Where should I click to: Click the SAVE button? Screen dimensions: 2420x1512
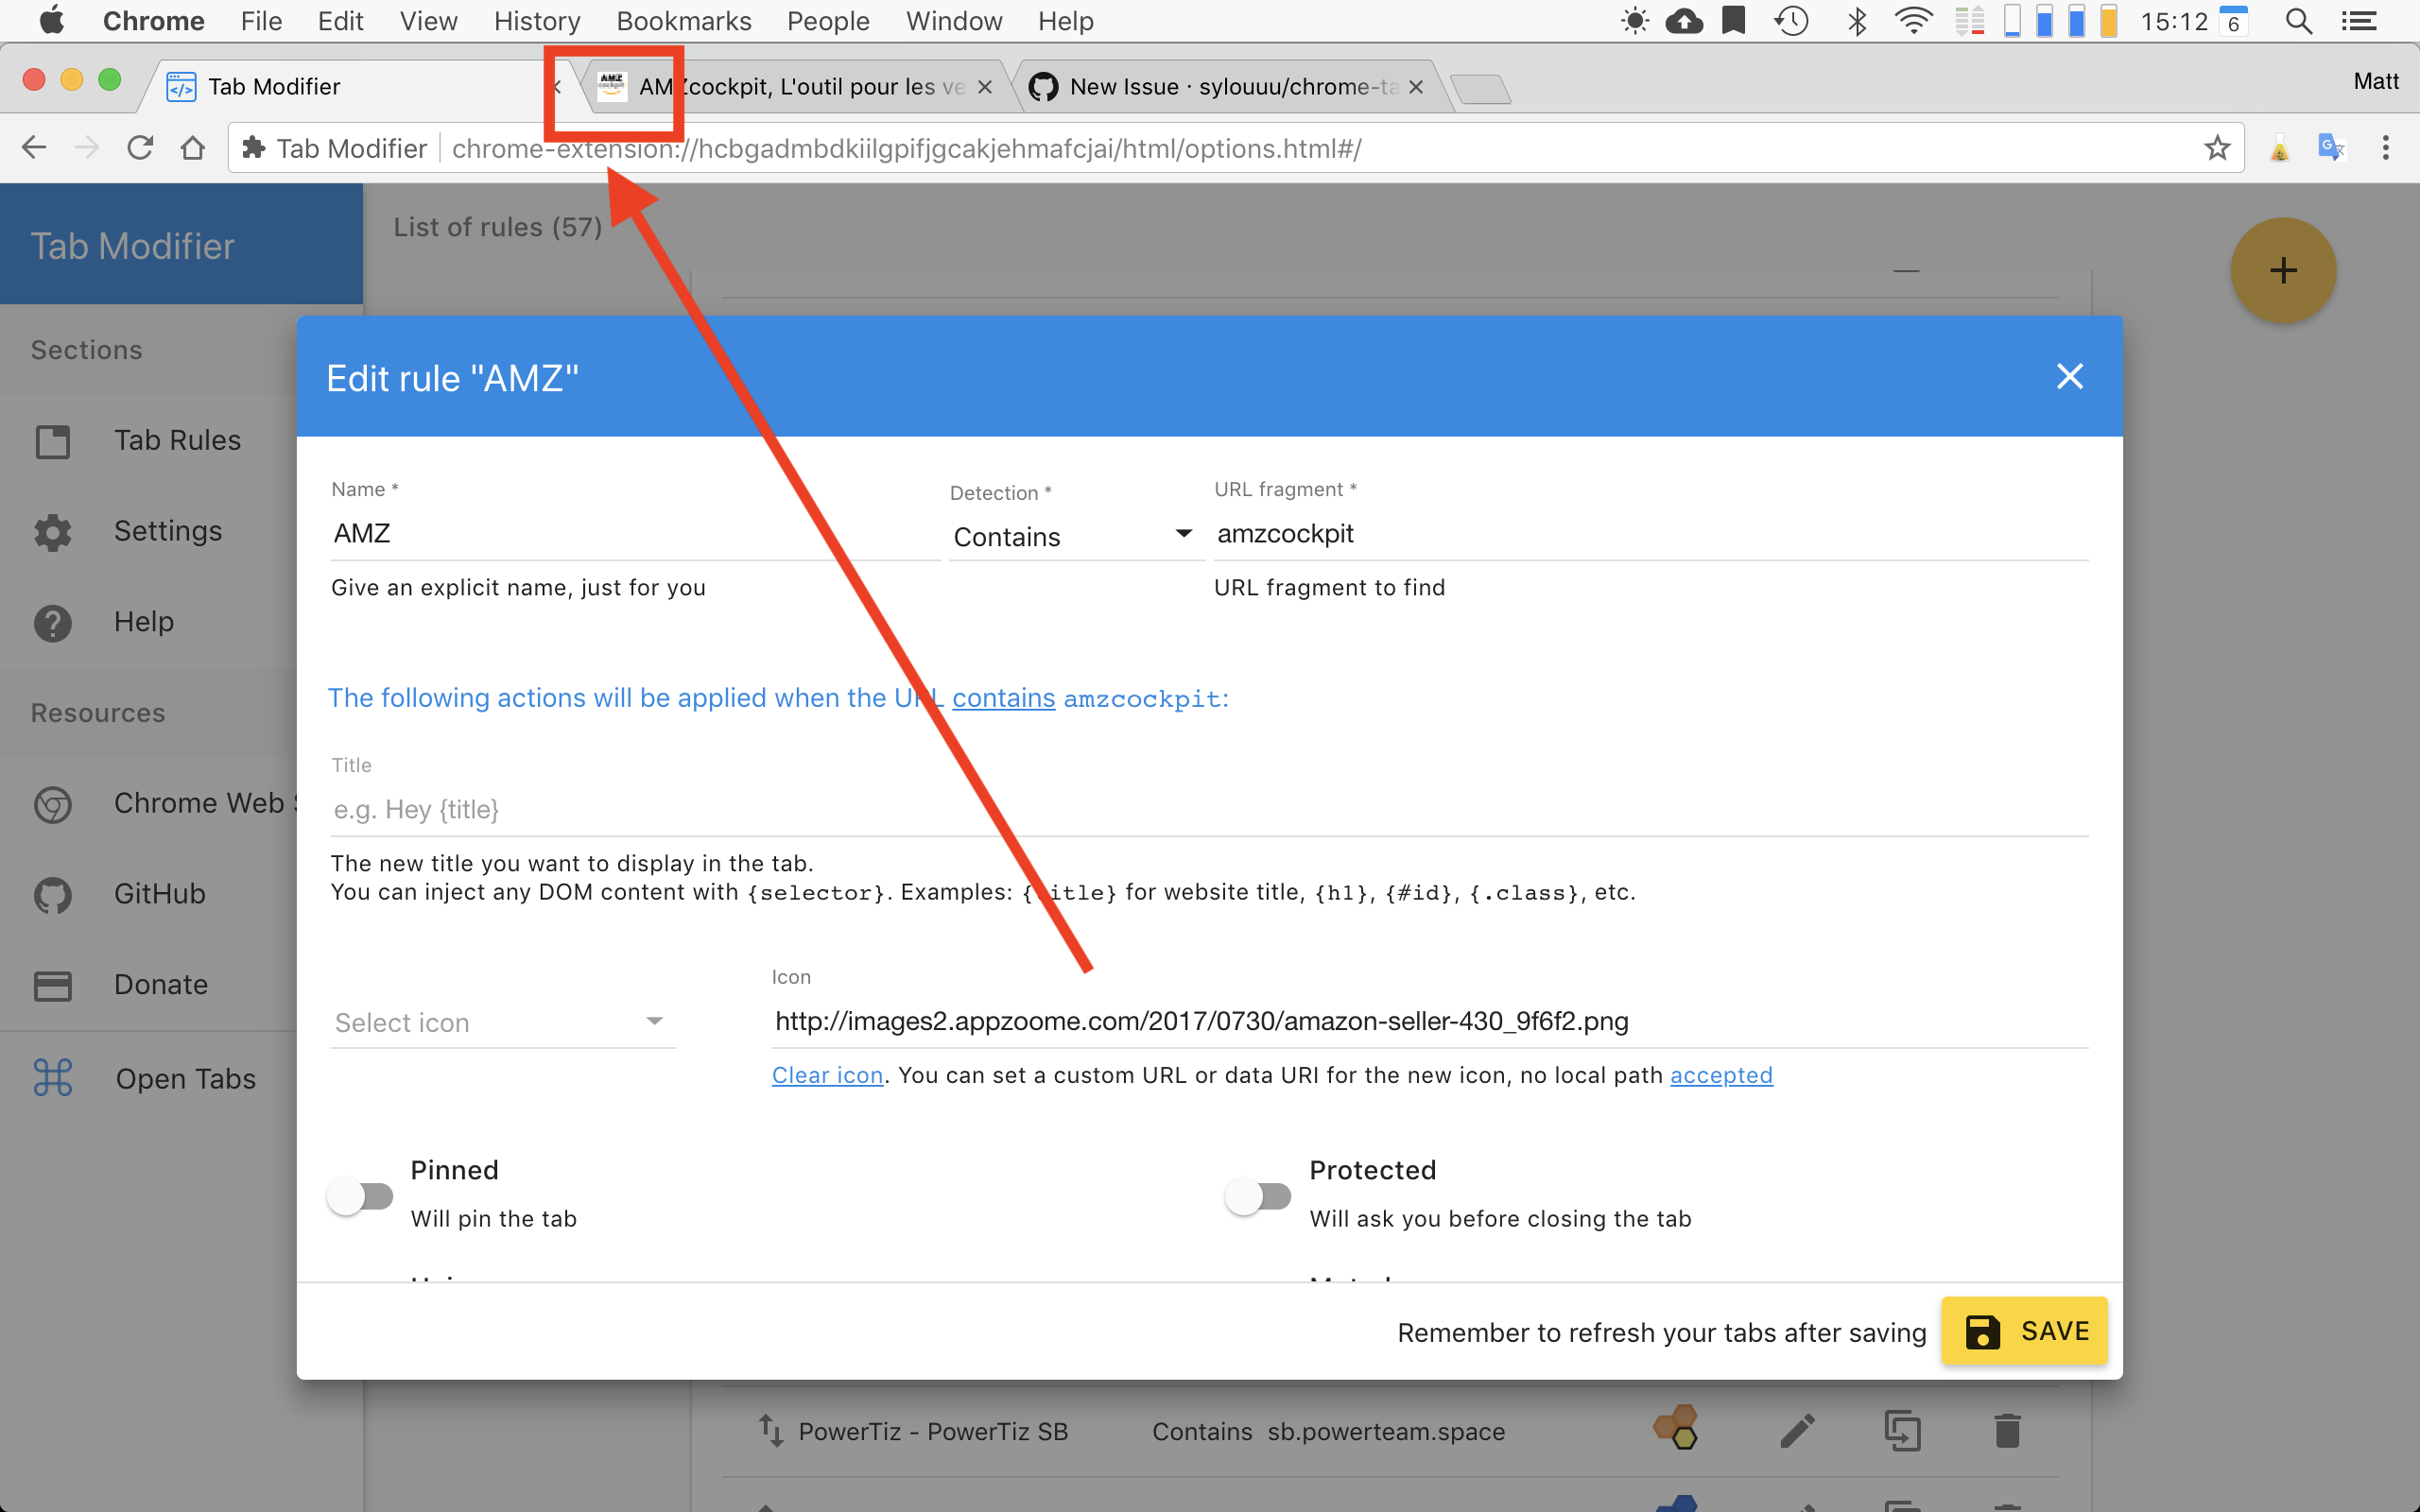click(2023, 1331)
